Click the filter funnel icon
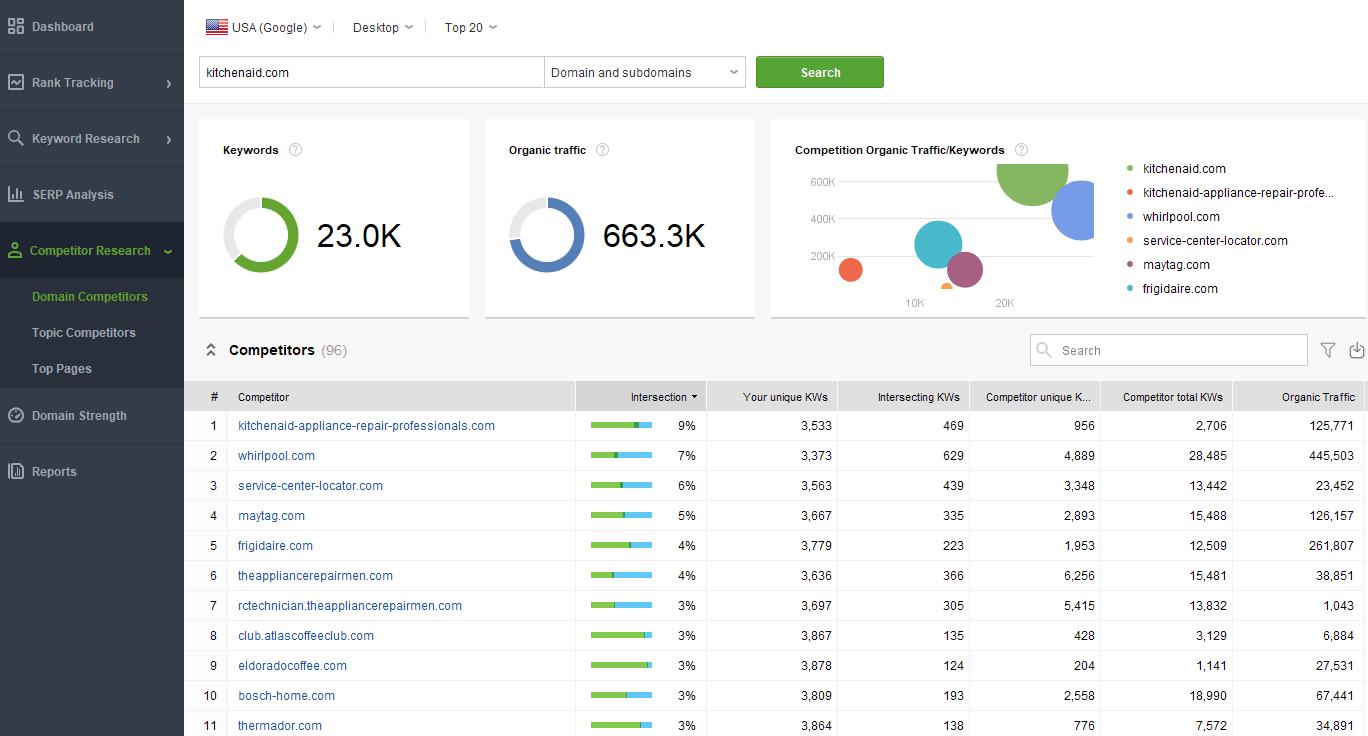The width and height of the screenshot is (1368, 736). pyautogui.click(x=1328, y=350)
